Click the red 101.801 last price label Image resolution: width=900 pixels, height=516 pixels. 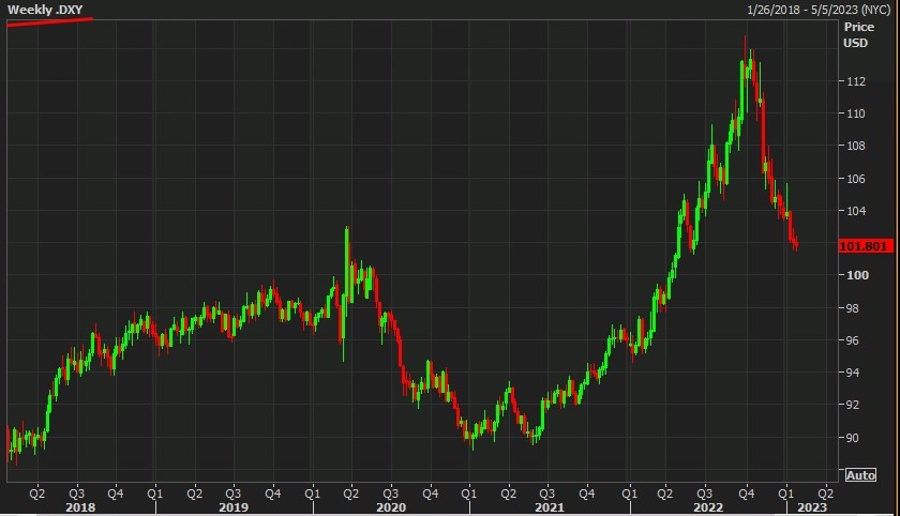click(866, 246)
